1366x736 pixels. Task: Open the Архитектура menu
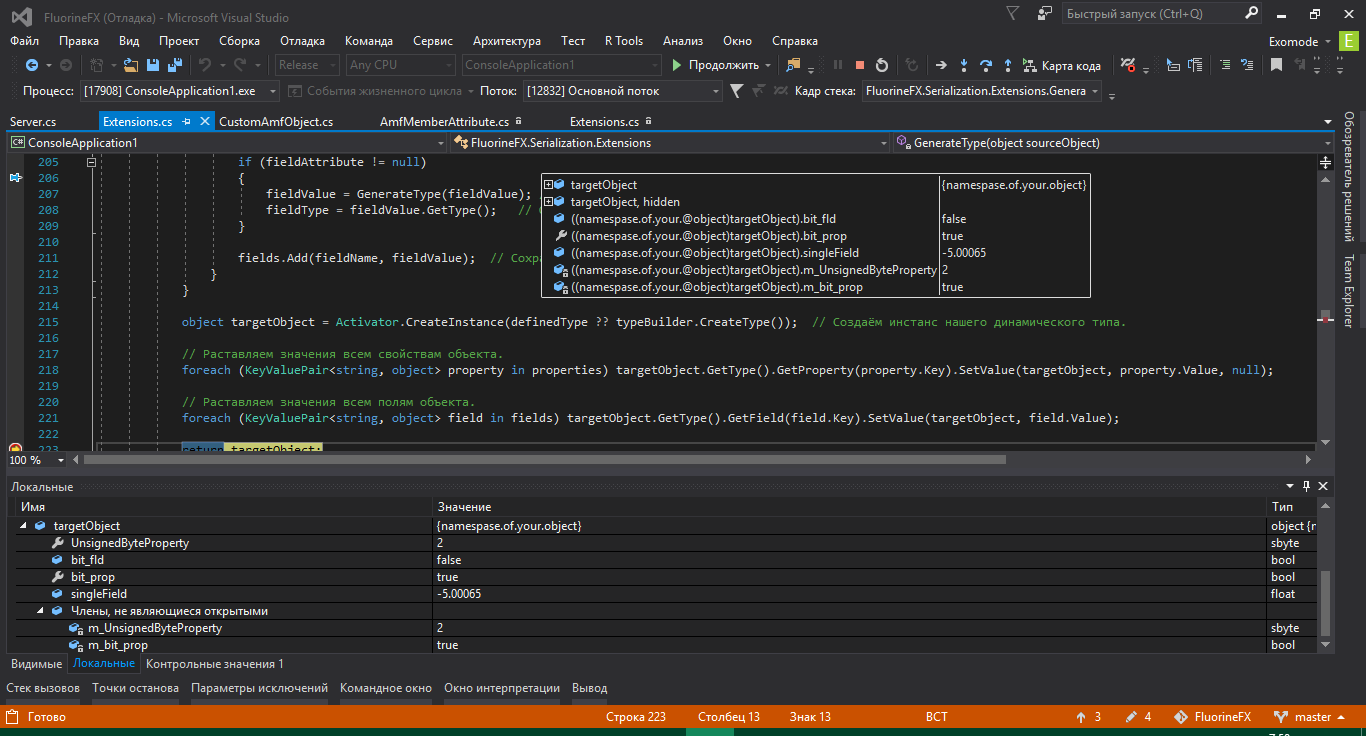coord(507,41)
